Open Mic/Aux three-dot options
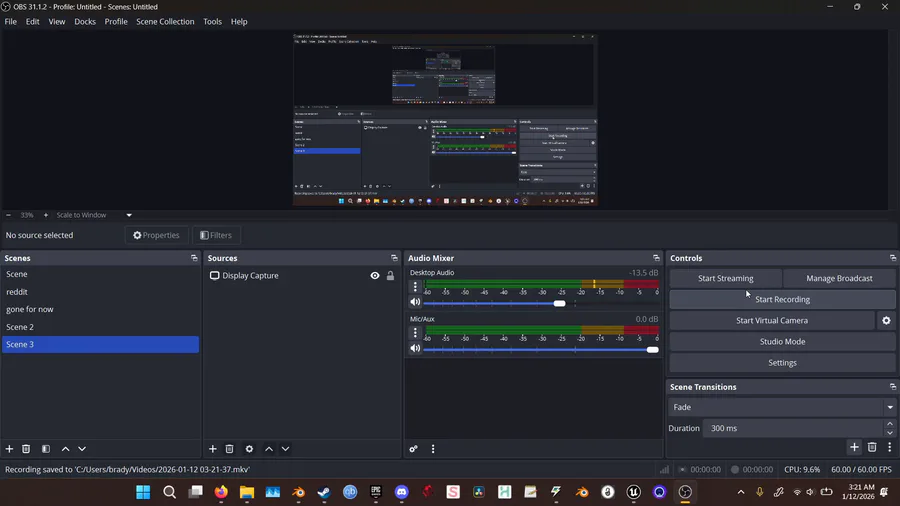 click(x=415, y=333)
